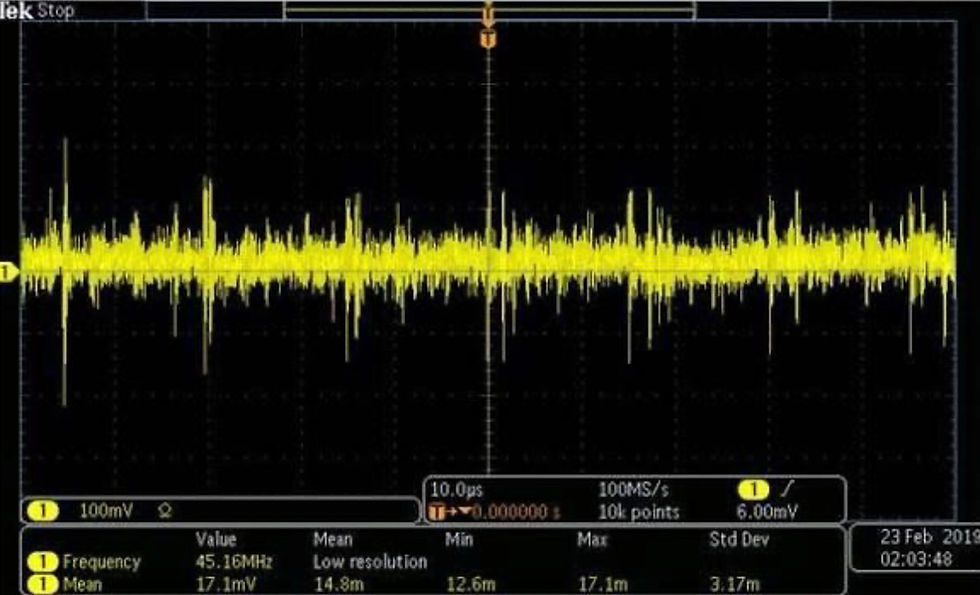Screen dimensions: 980x595
Task: Click the 45.16MHz frequency value
Action: click(x=234, y=562)
